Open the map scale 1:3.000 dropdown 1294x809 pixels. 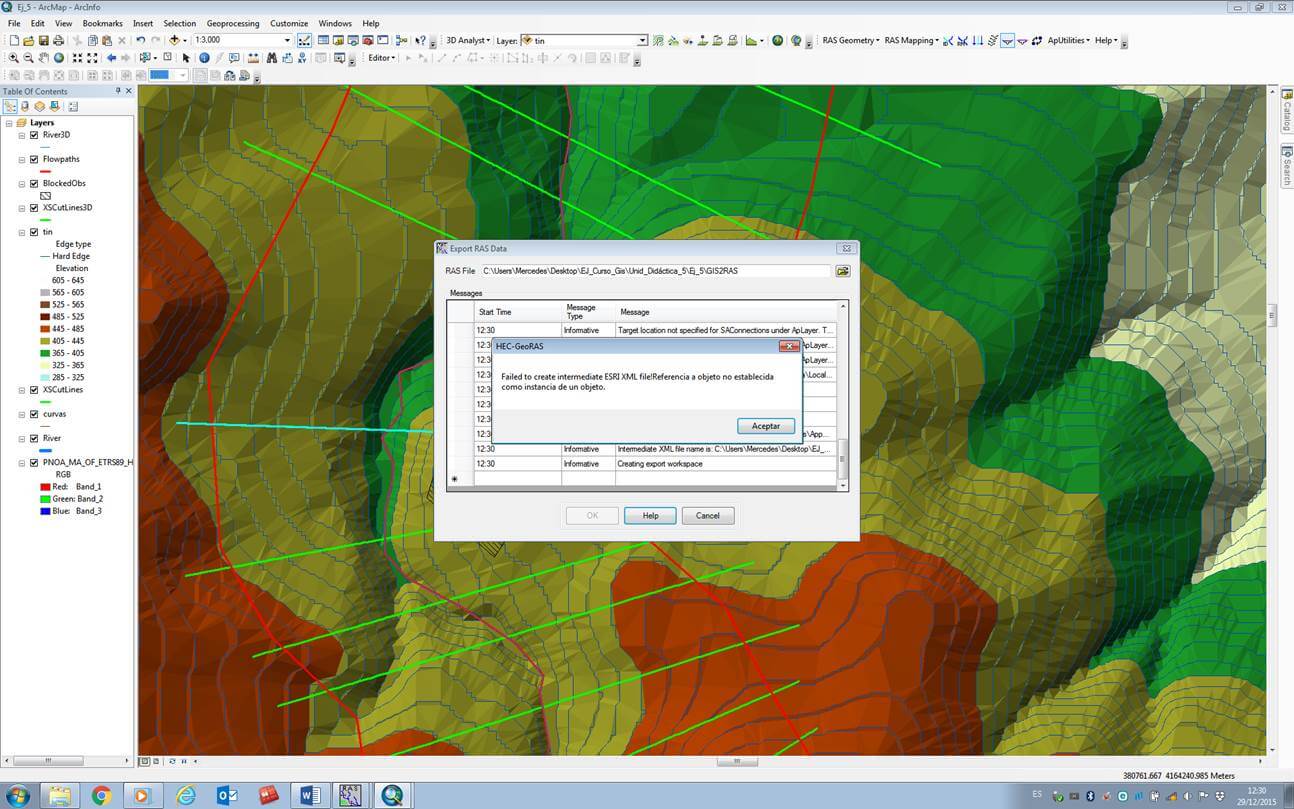[287, 40]
